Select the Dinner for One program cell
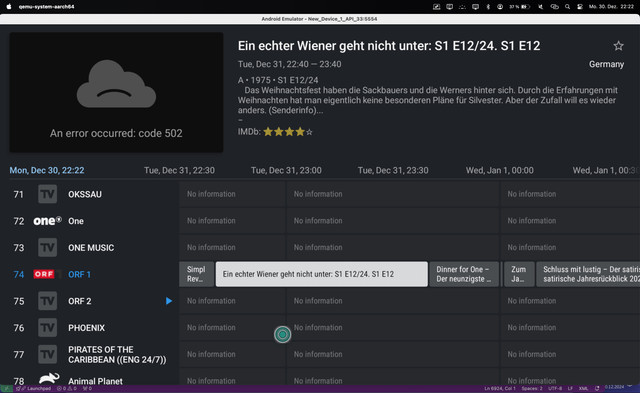This screenshot has width=640, height=393. tap(464, 274)
